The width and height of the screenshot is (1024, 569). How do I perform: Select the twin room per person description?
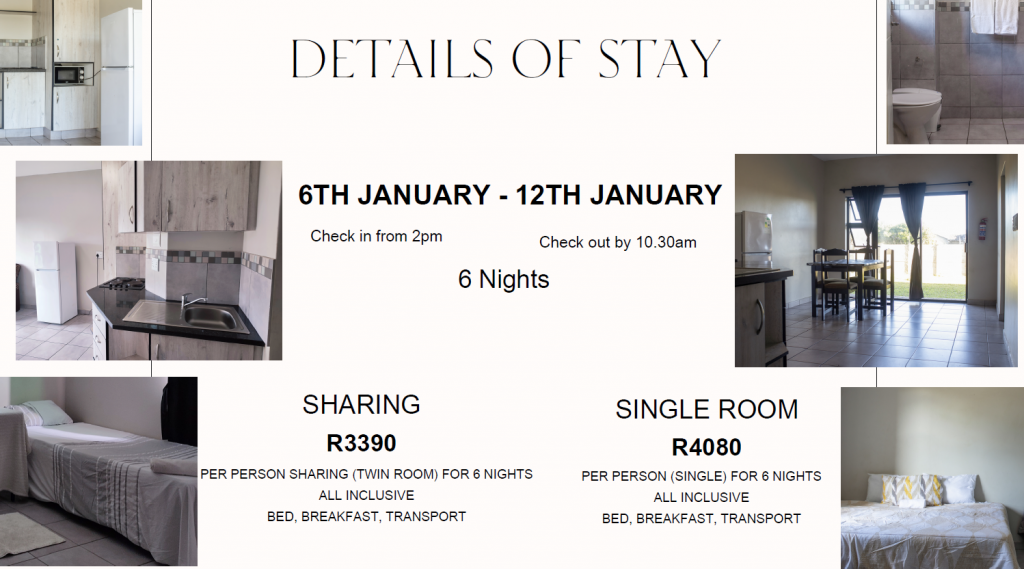click(366, 474)
